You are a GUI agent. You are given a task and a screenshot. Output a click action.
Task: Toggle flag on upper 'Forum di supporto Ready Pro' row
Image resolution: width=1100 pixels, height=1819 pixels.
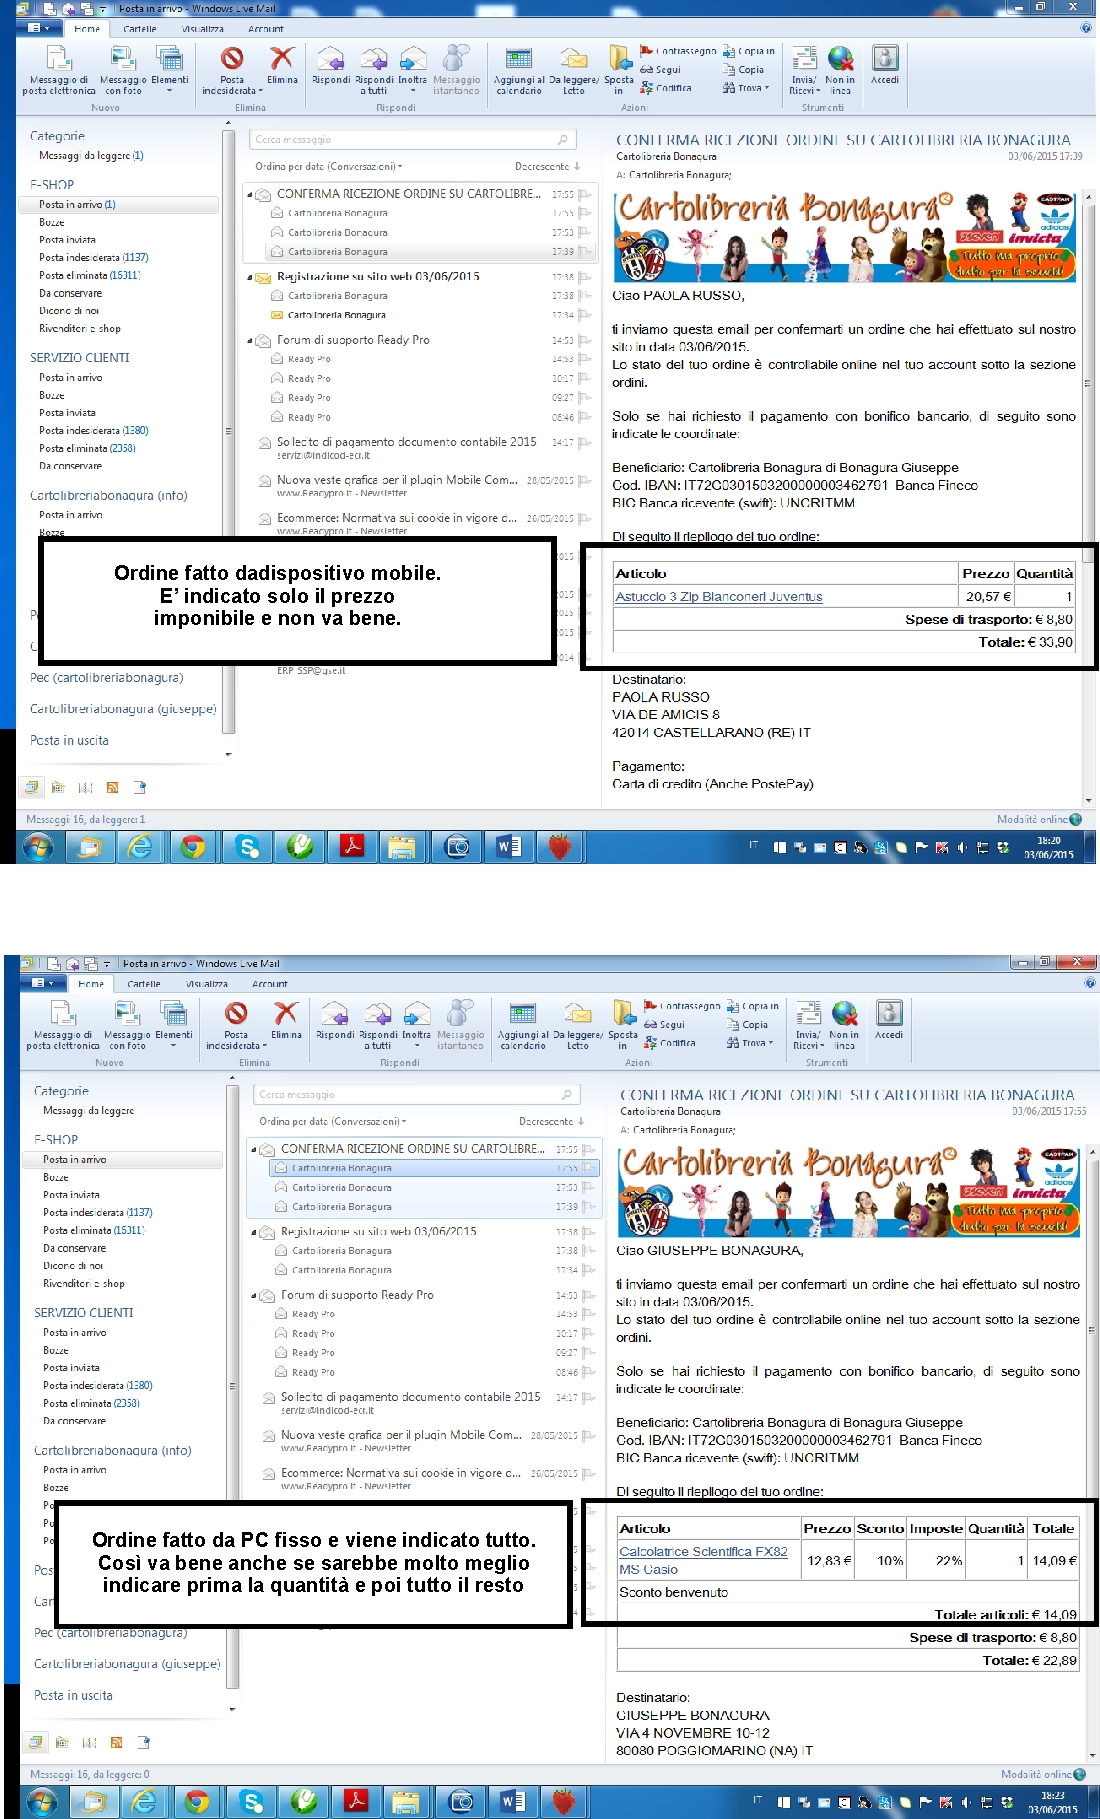point(584,341)
